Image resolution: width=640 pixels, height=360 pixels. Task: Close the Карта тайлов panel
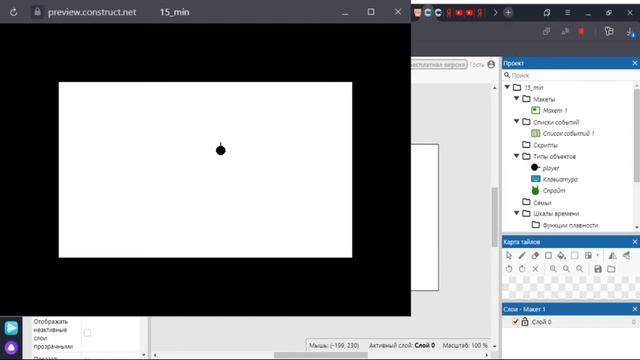(x=635, y=242)
